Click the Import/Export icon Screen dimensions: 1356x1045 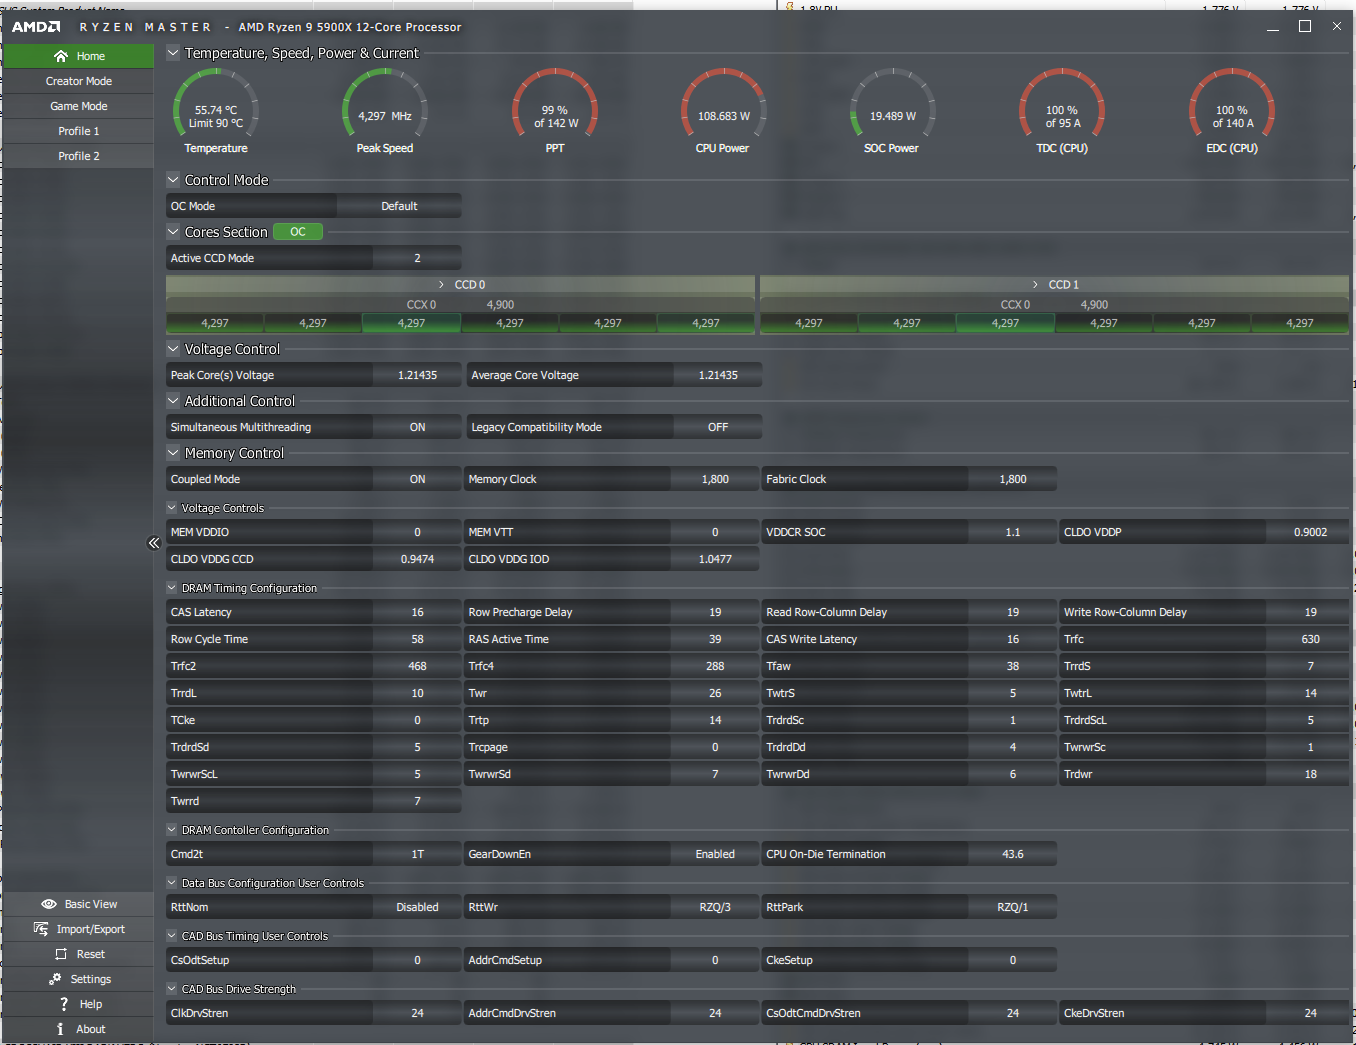tap(41, 929)
